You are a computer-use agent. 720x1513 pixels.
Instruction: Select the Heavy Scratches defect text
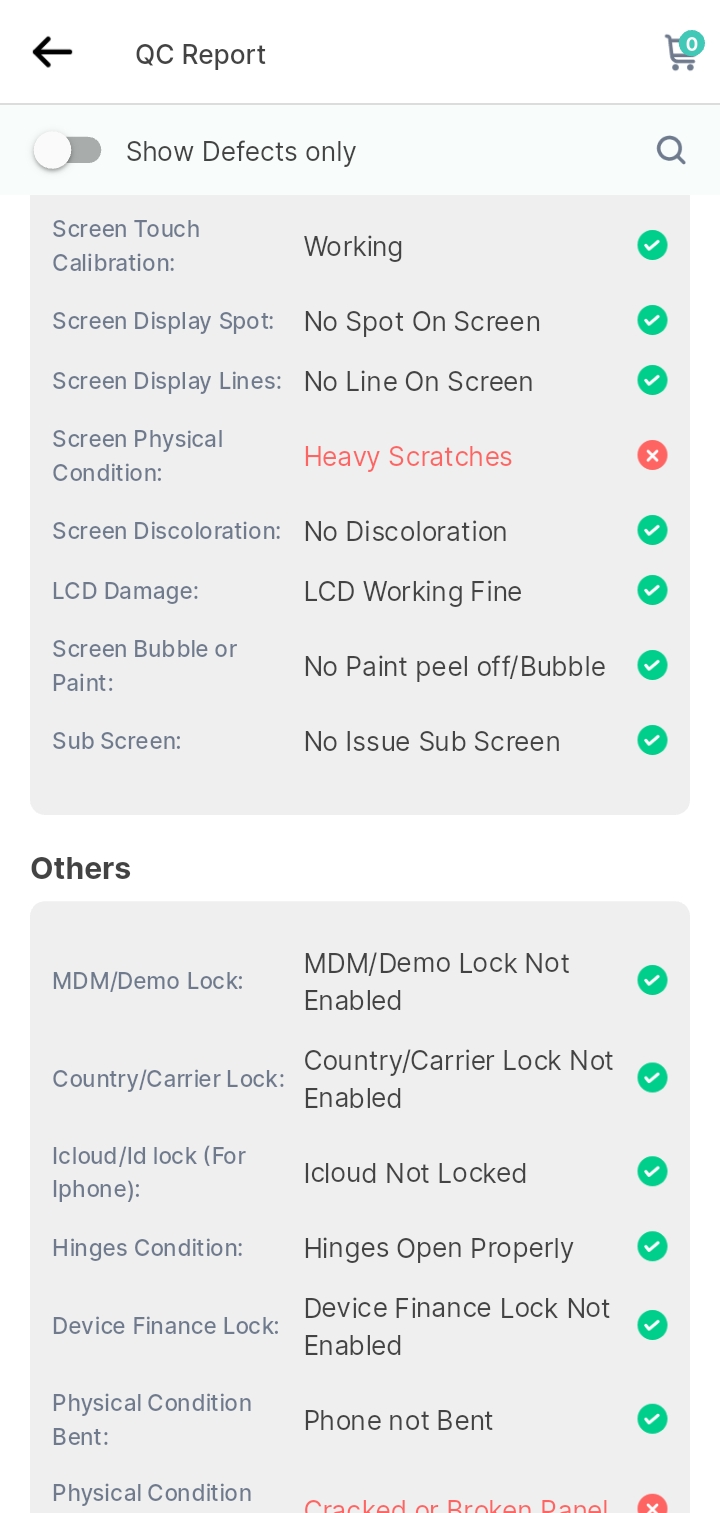tap(408, 457)
